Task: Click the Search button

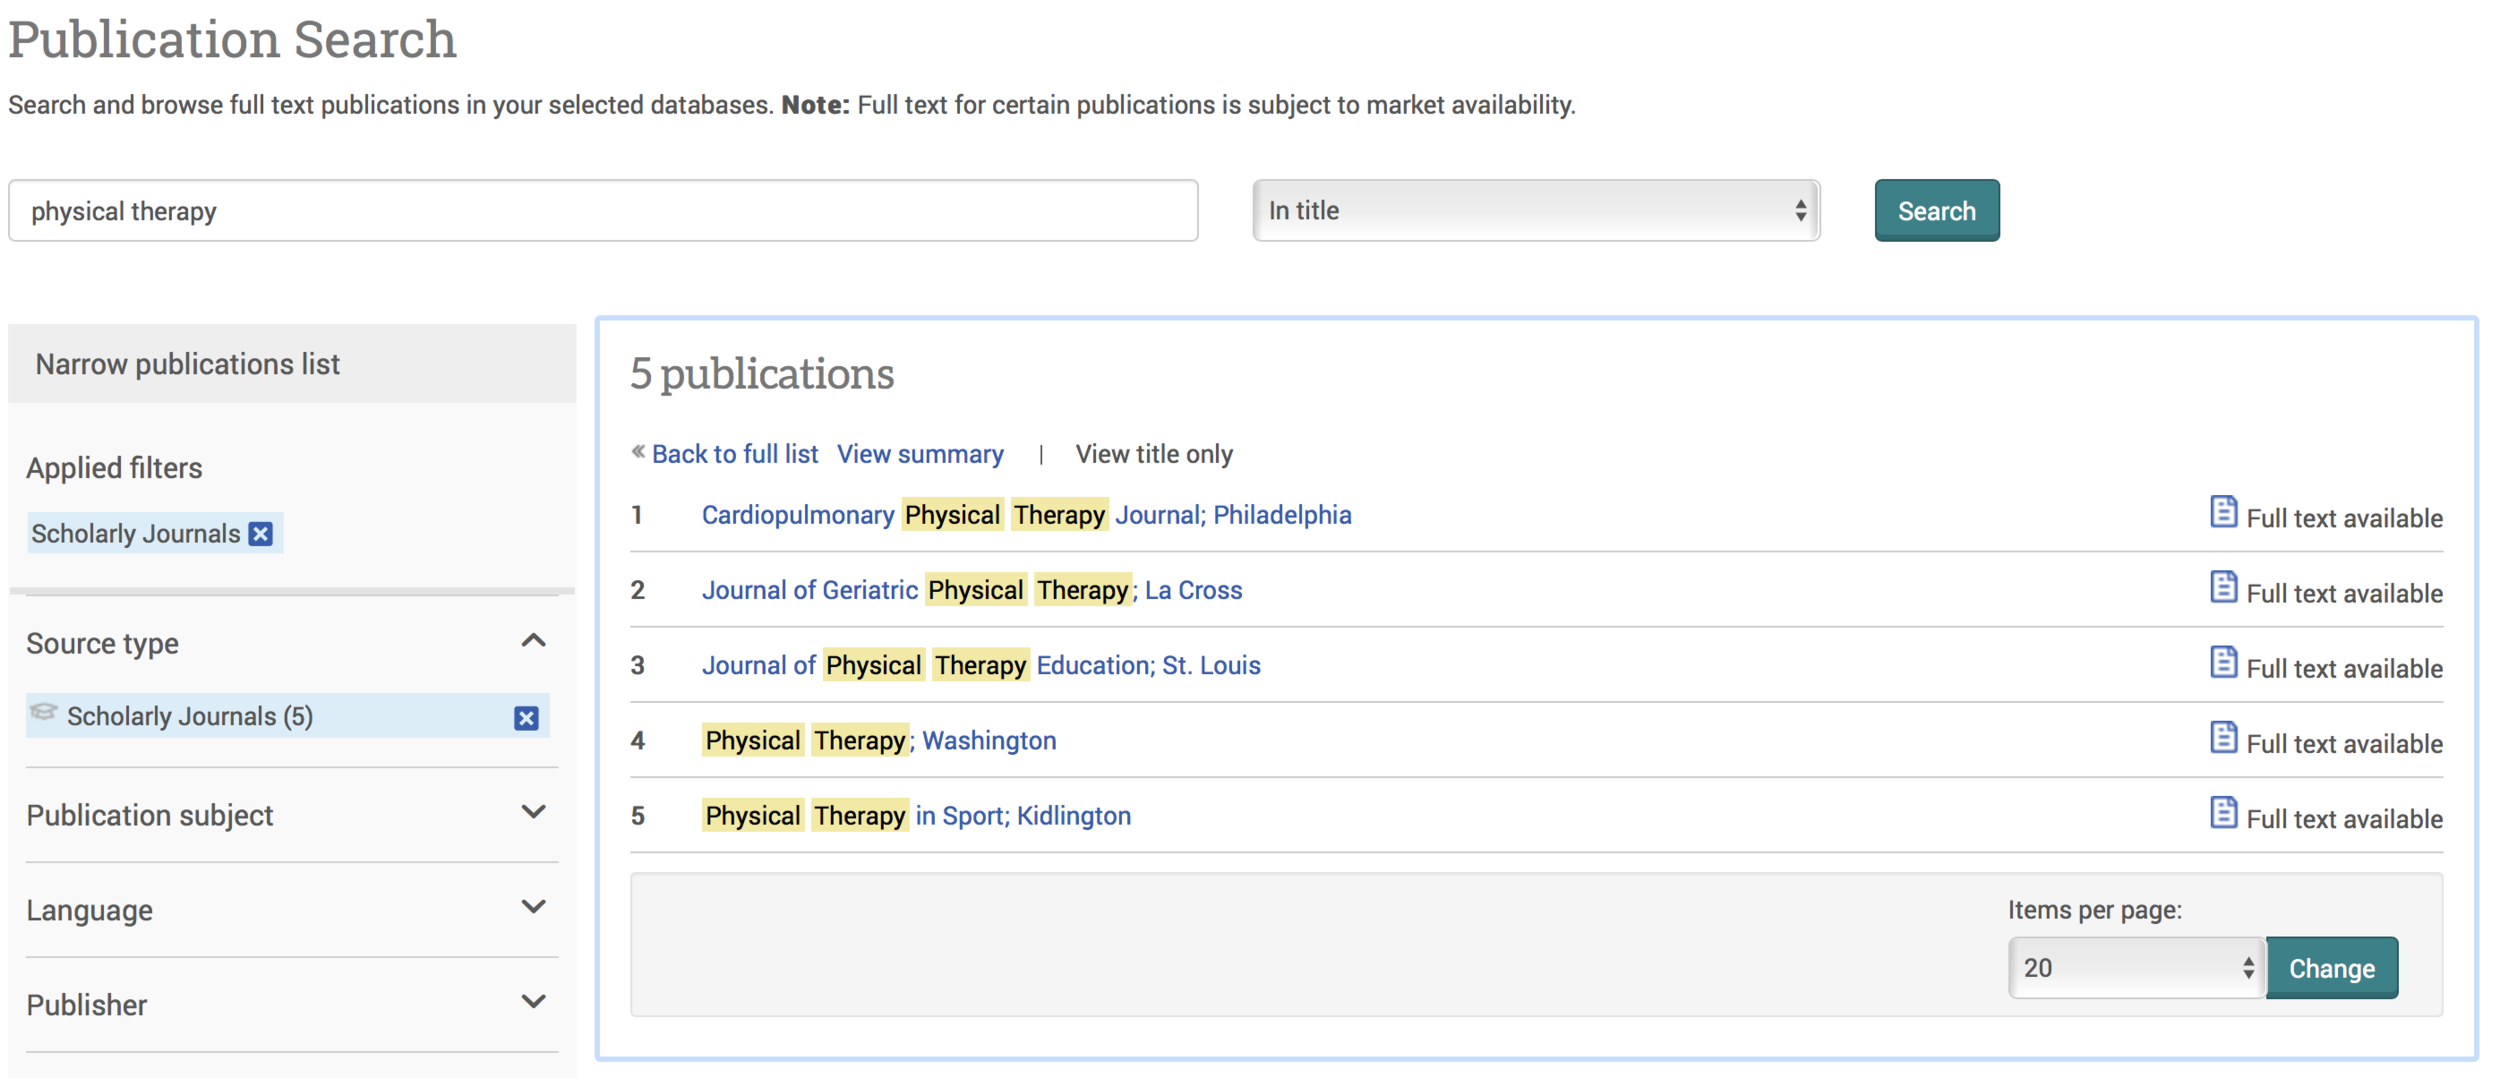Action: 1936,211
